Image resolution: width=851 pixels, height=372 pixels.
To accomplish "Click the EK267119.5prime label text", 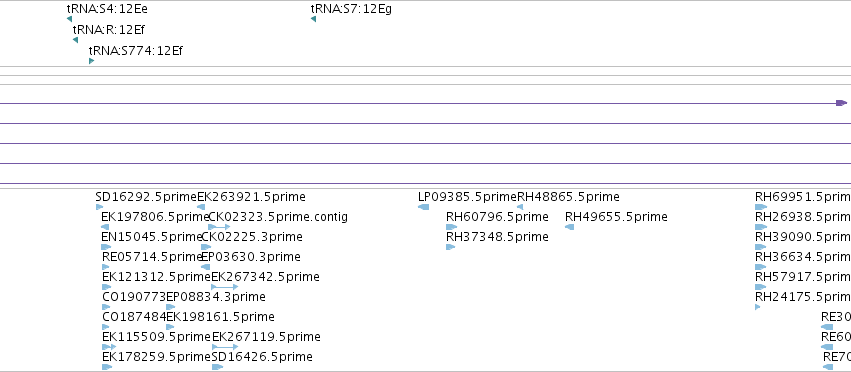I will click(x=266, y=337).
